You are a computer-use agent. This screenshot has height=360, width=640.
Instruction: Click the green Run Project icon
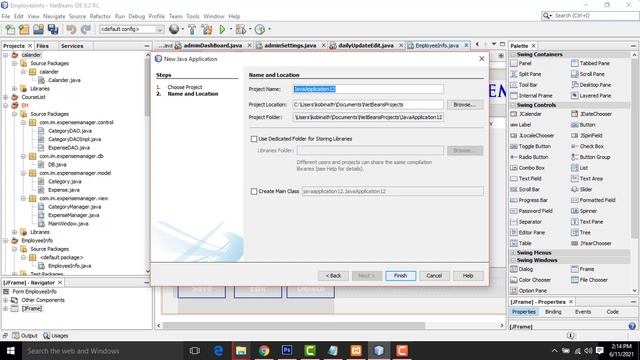222,29
